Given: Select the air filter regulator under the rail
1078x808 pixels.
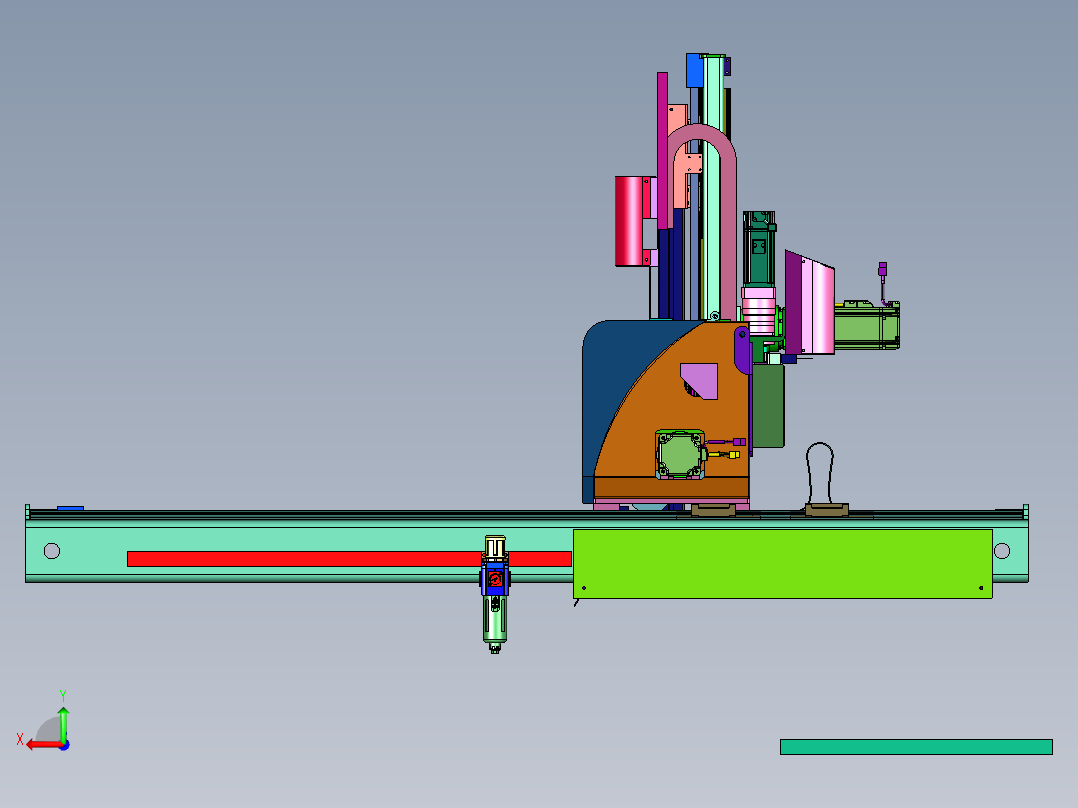Looking at the screenshot, I should (x=495, y=594).
